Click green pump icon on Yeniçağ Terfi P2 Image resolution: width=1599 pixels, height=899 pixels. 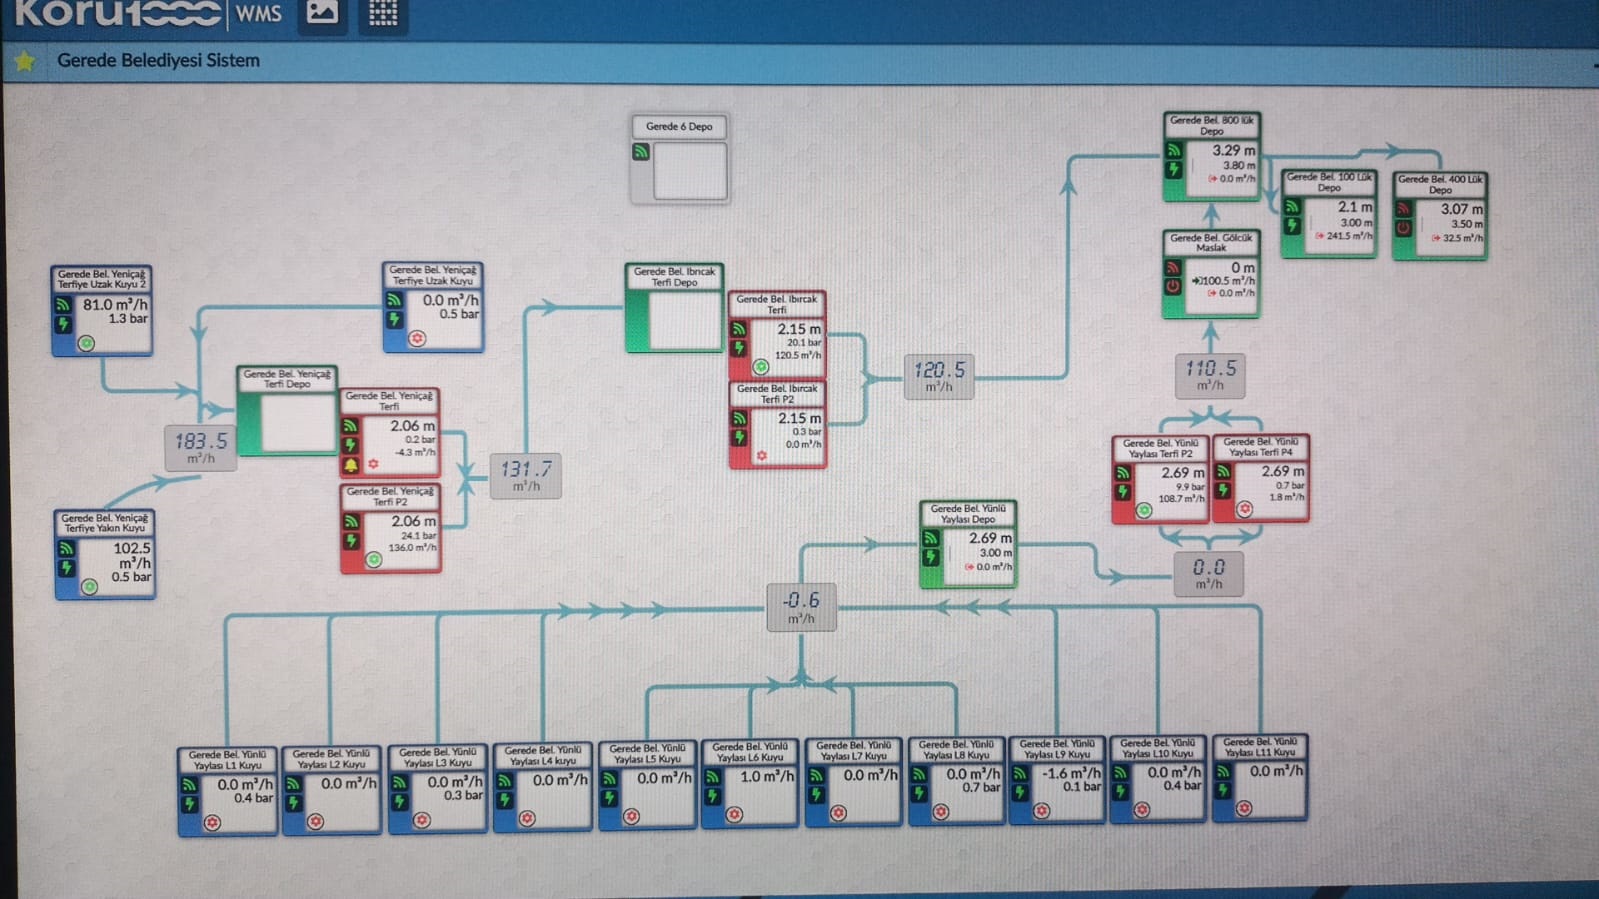[x=373, y=560]
